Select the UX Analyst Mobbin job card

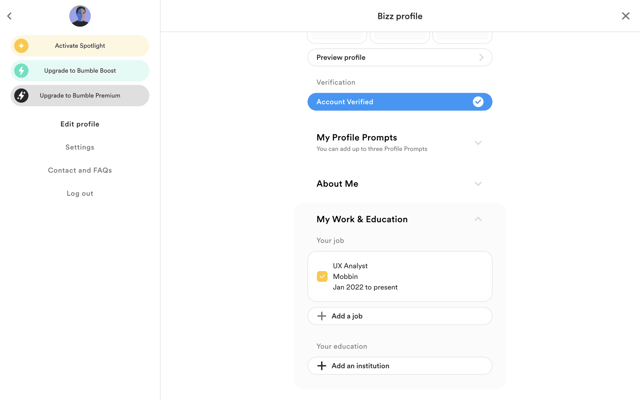coord(400,276)
